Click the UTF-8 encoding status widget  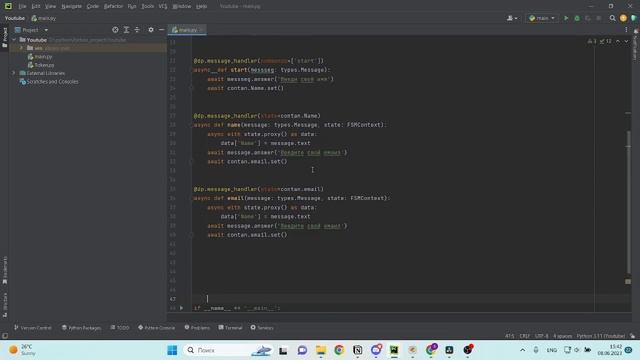[x=542, y=336]
